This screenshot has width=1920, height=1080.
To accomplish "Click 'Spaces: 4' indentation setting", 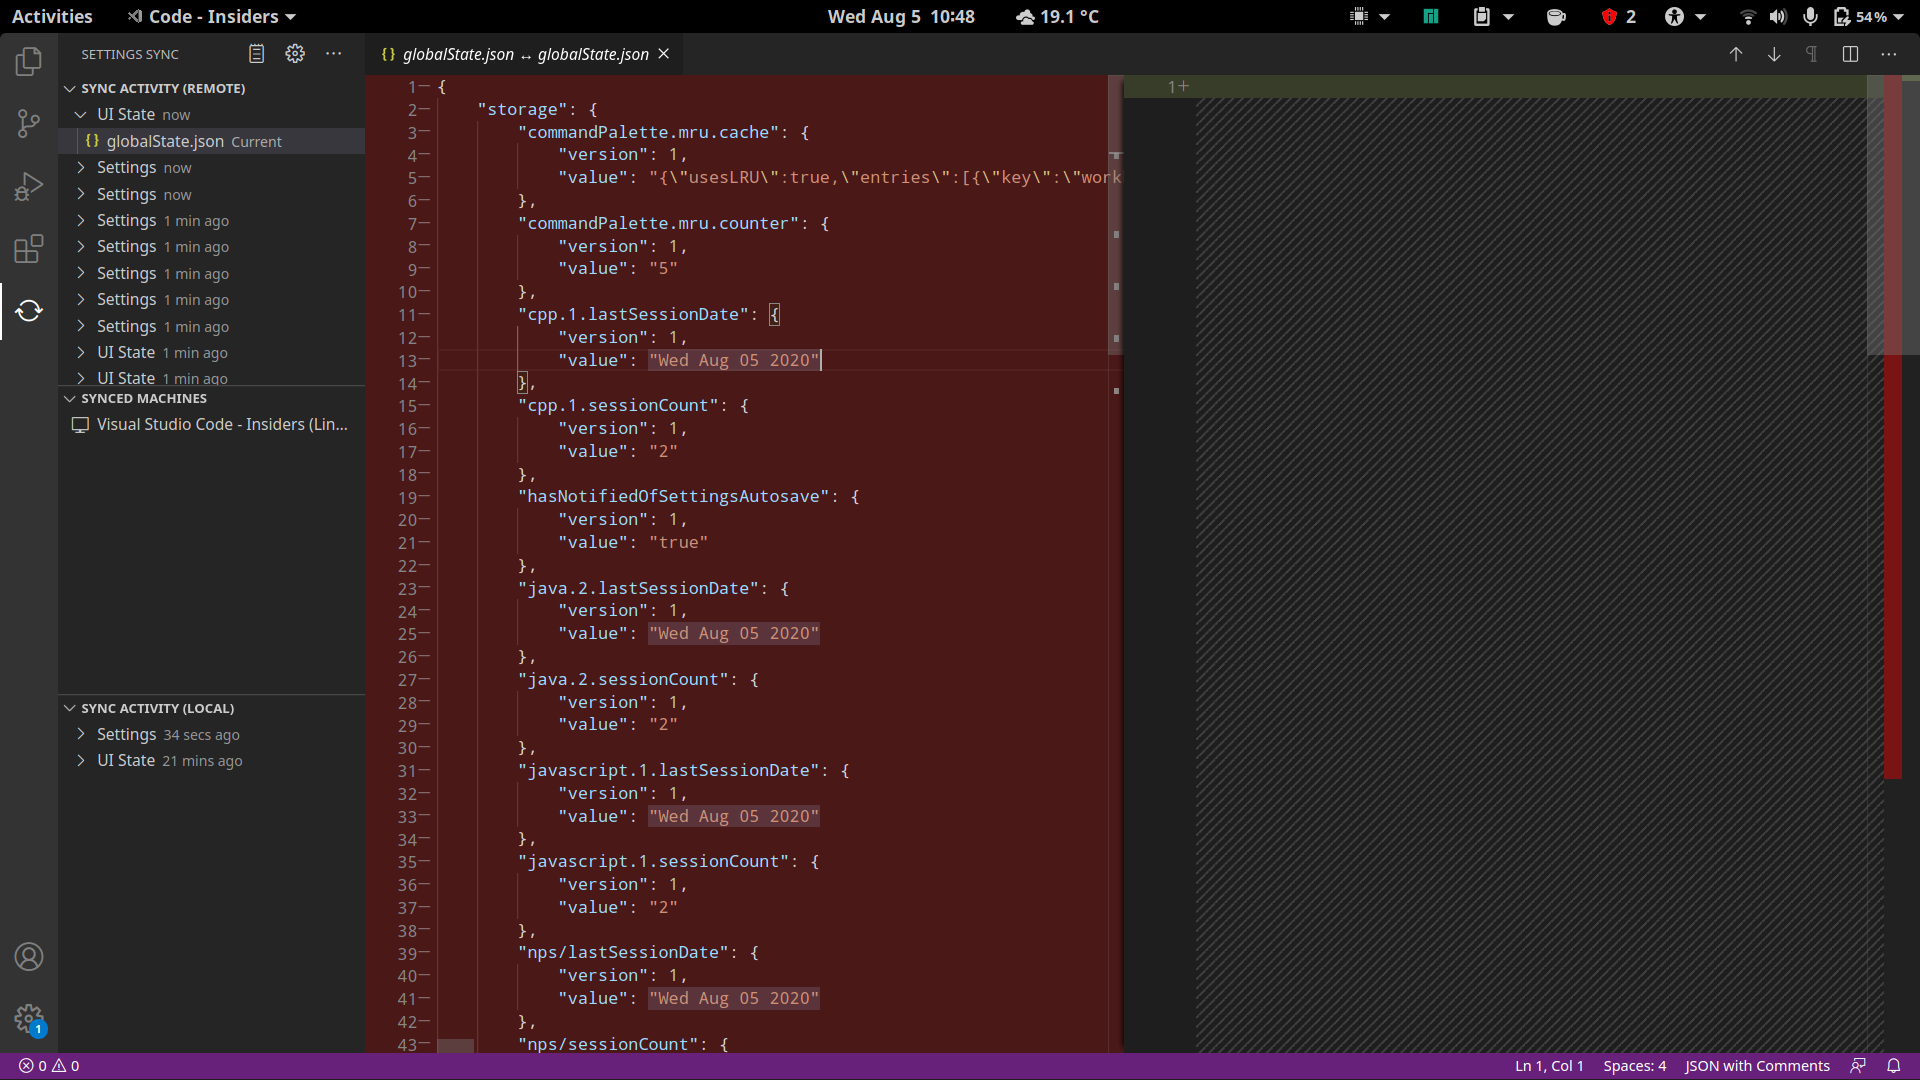I will 1634,1066.
